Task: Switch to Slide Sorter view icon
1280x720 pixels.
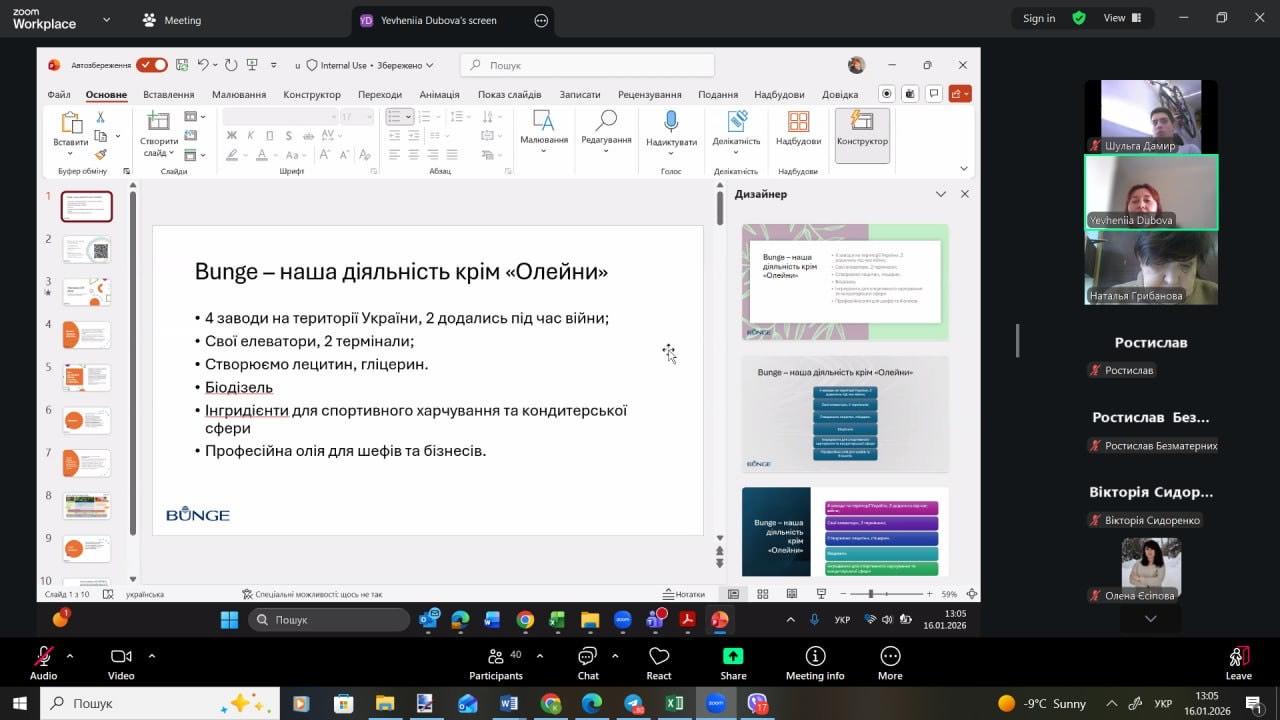Action: 763,594
